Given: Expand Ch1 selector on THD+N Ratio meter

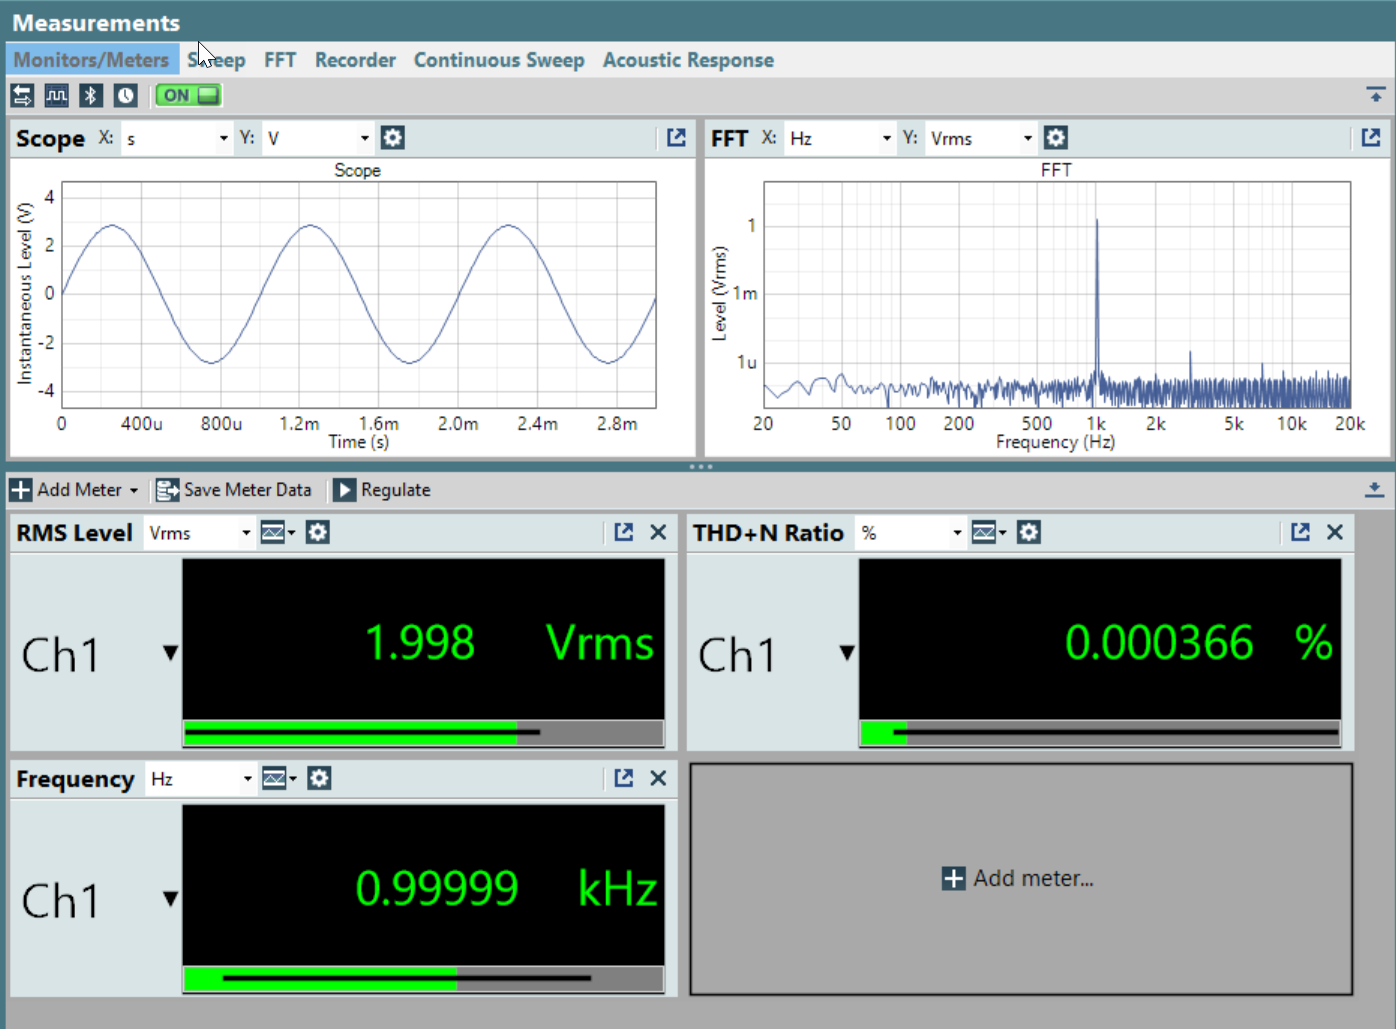Looking at the screenshot, I should 847,653.
